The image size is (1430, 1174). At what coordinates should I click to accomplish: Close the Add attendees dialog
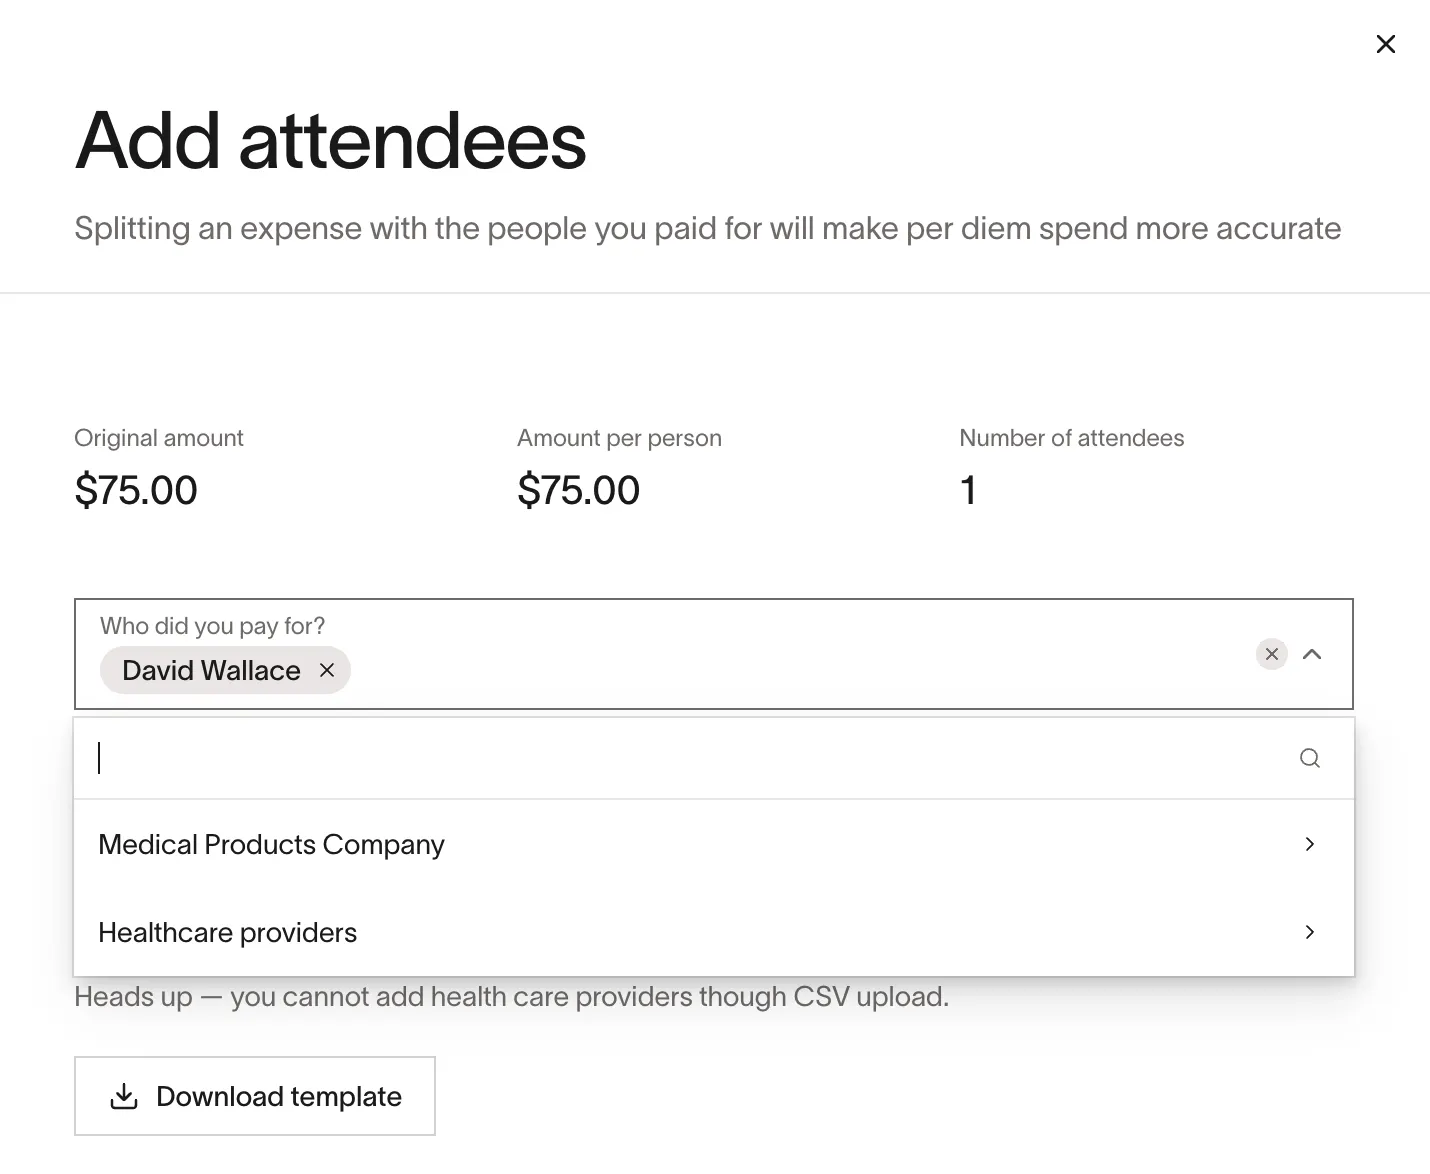click(x=1385, y=44)
